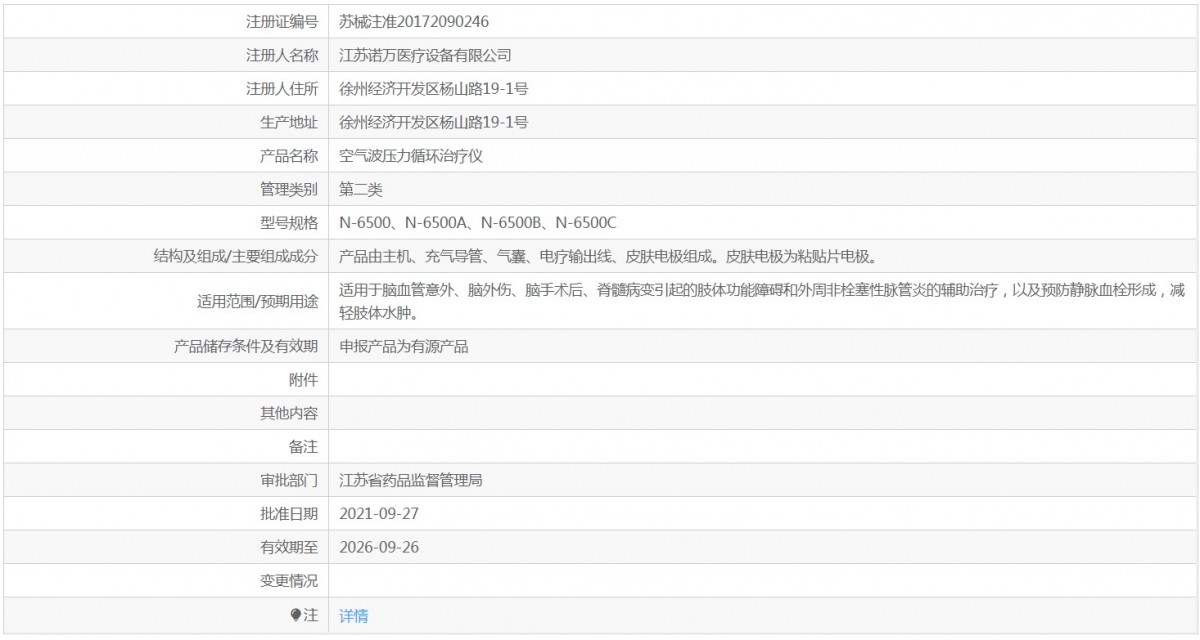
Task: Click the pin icon beside 注
Action: (295, 615)
